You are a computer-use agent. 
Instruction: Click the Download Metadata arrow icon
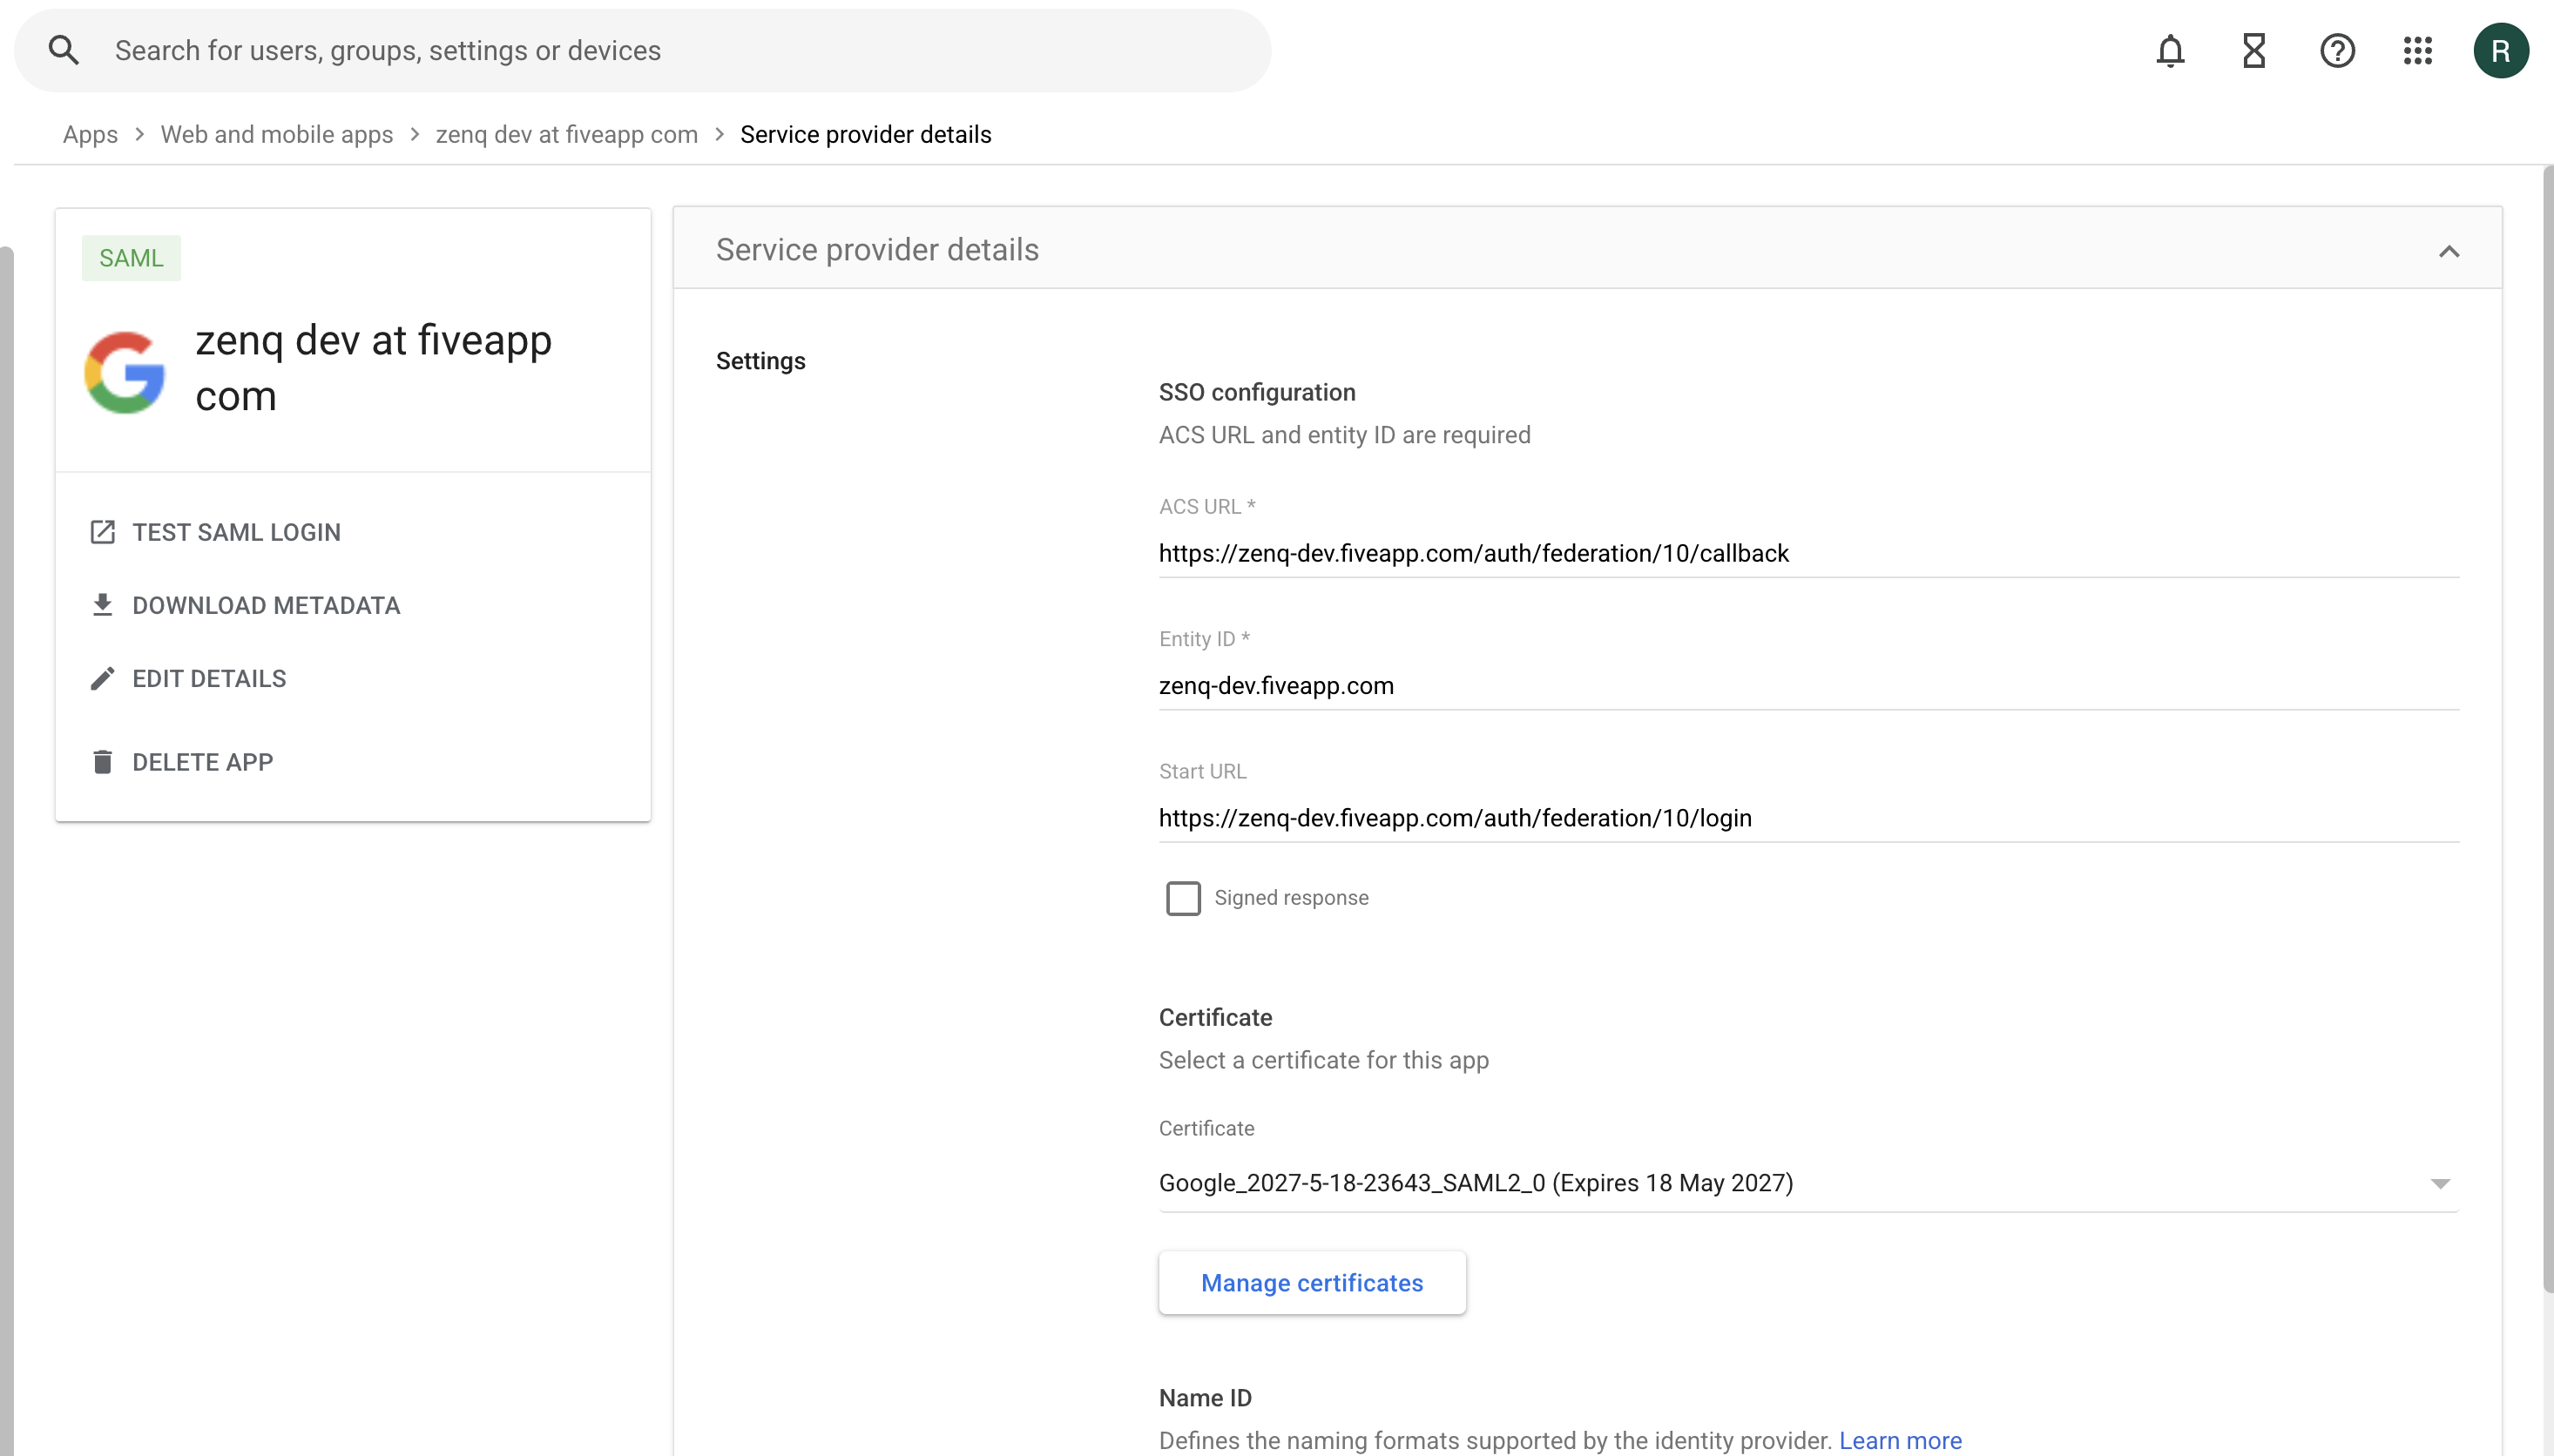[102, 605]
